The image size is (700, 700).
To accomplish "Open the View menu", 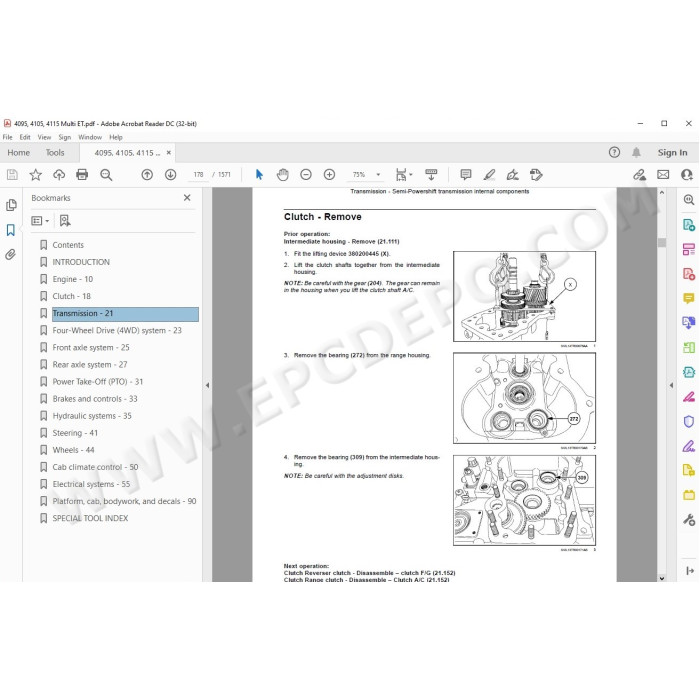I will coord(44,137).
